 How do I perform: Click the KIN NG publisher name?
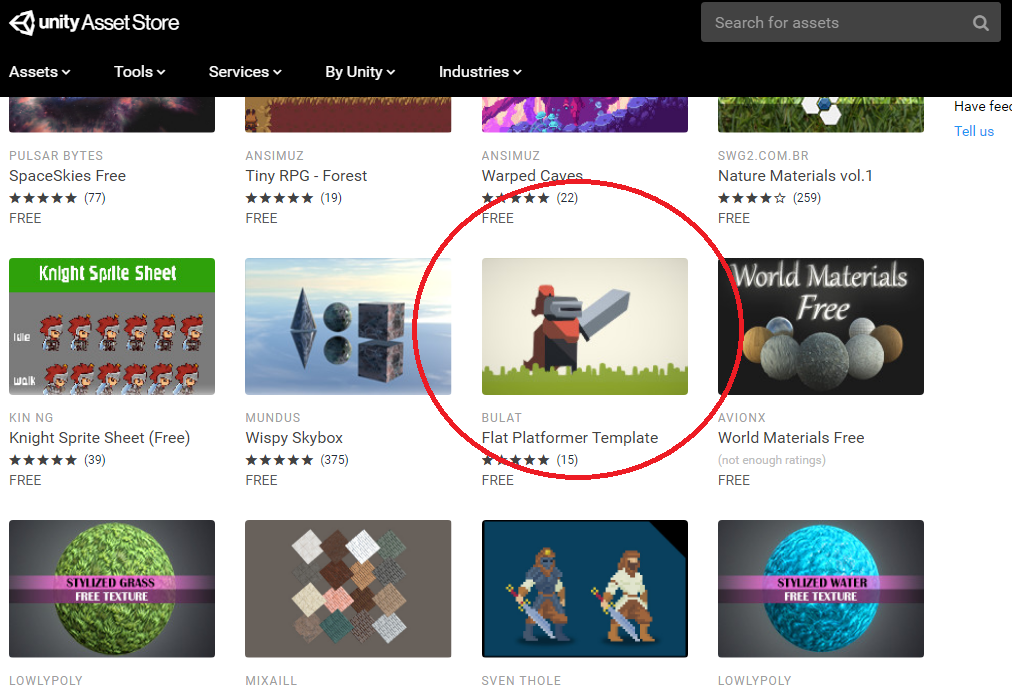(x=31, y=417)
